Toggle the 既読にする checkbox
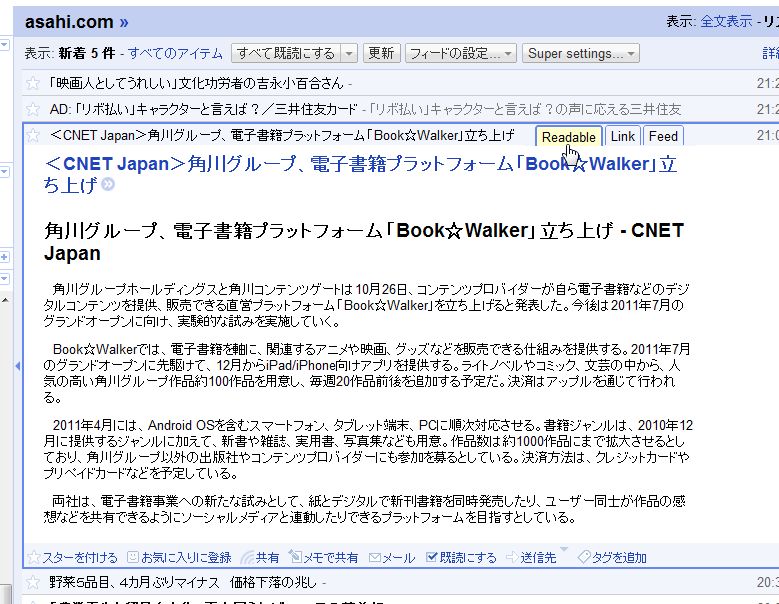 (432, 557)
